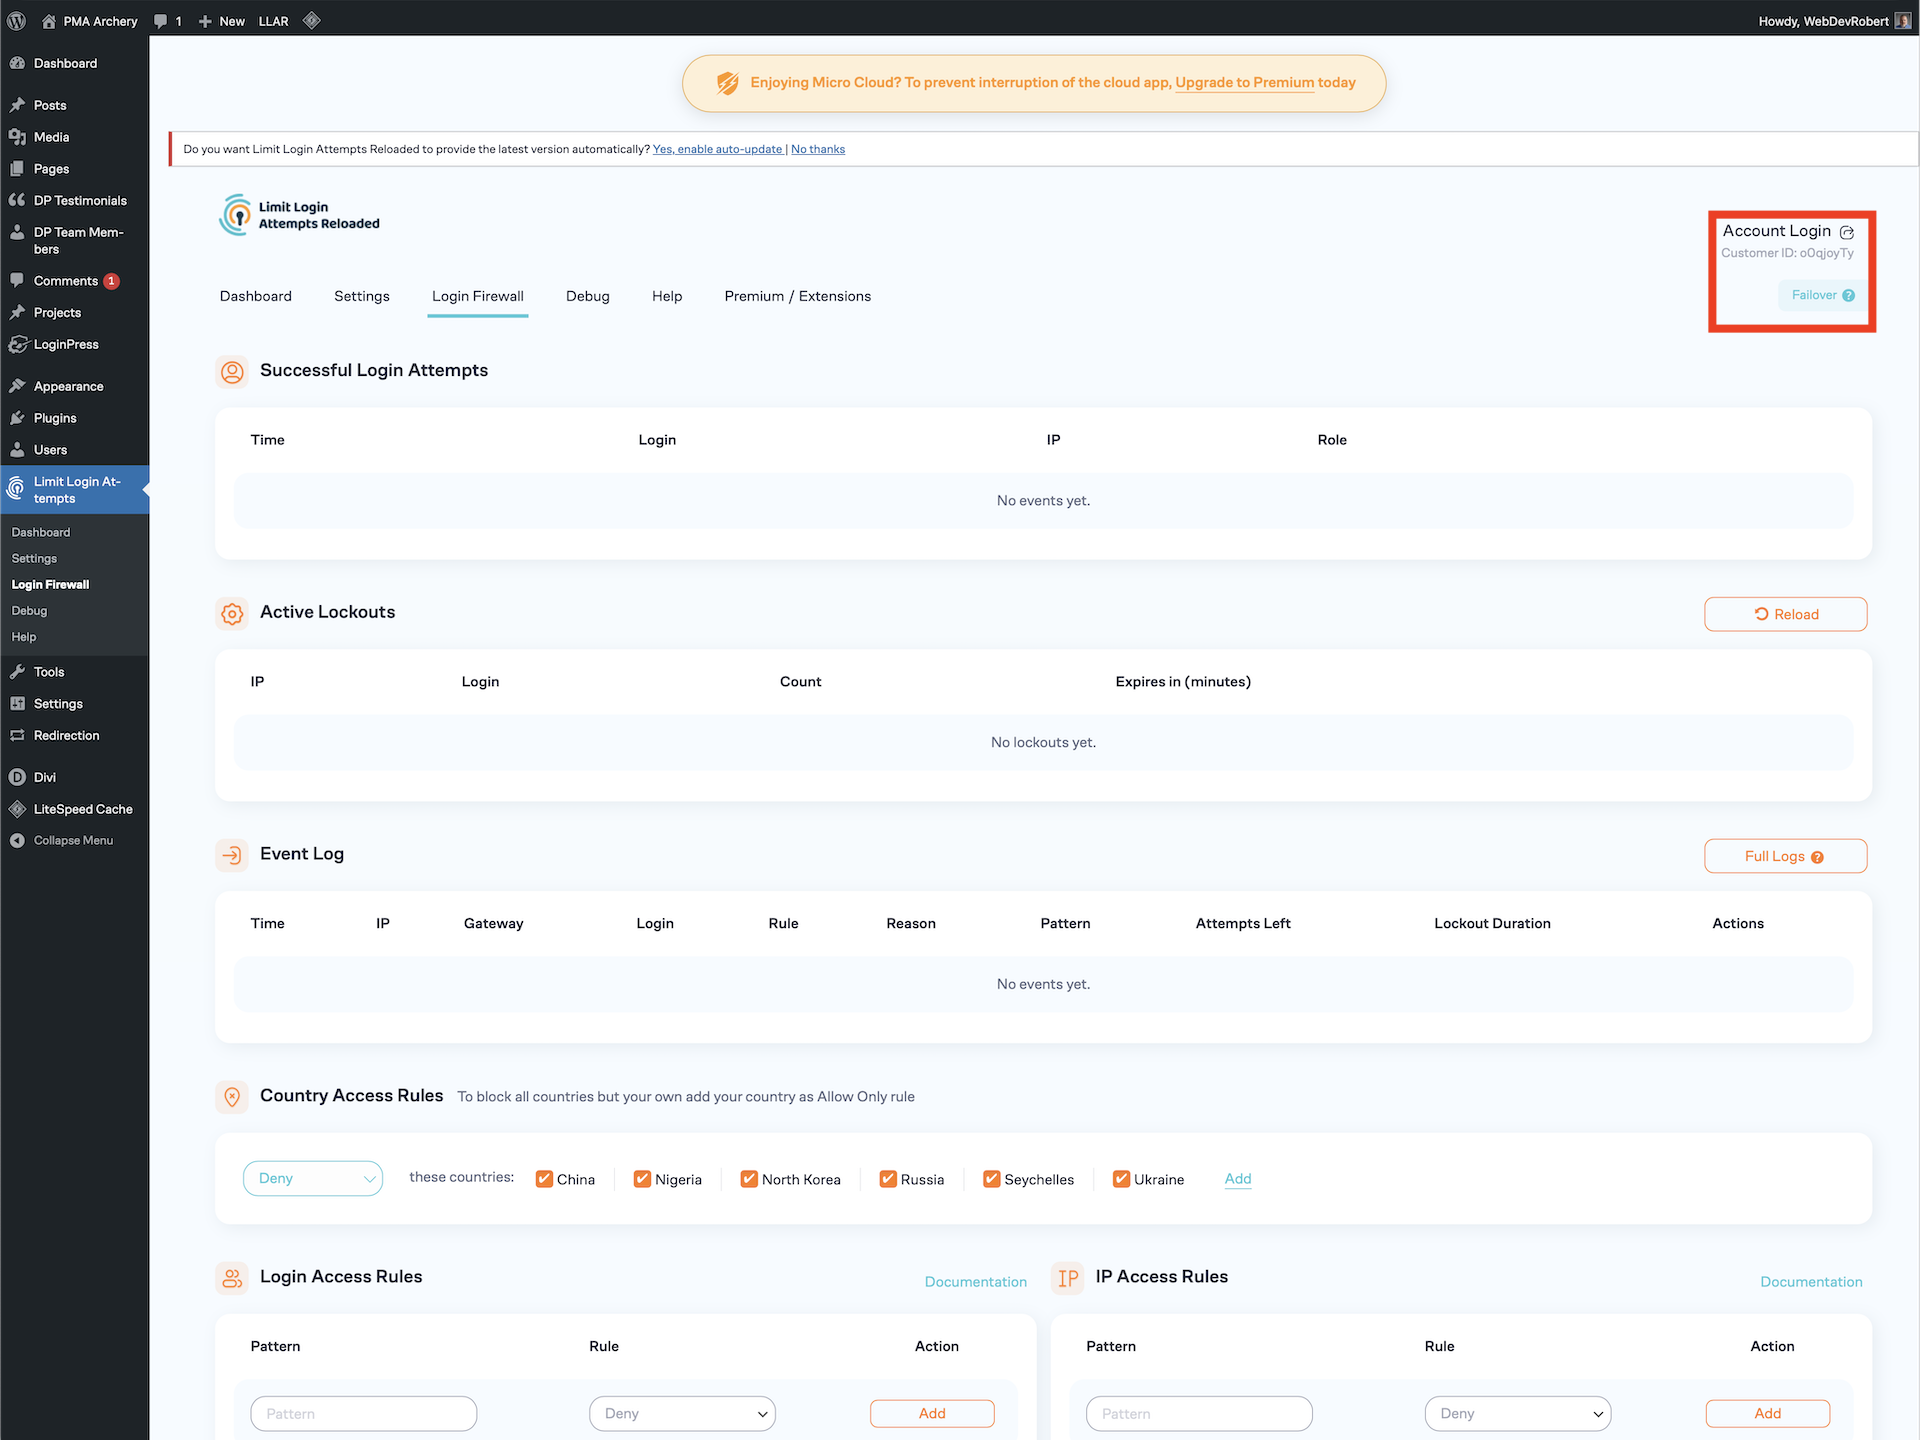The width and height of the screenshot is (1920, 1440).
Task: Click the user avatar in top bar
Action: pos(1903,20)
